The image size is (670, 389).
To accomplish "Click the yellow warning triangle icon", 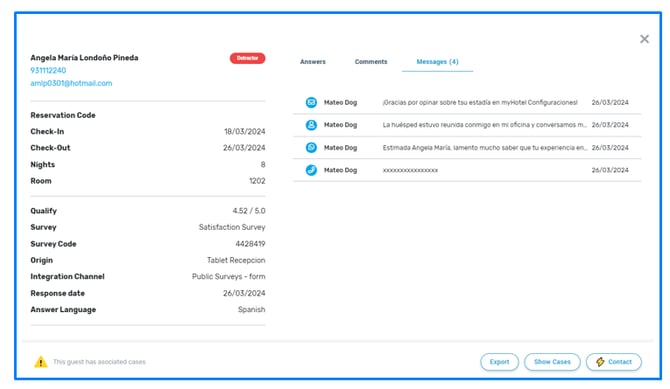I will [41, 362].
